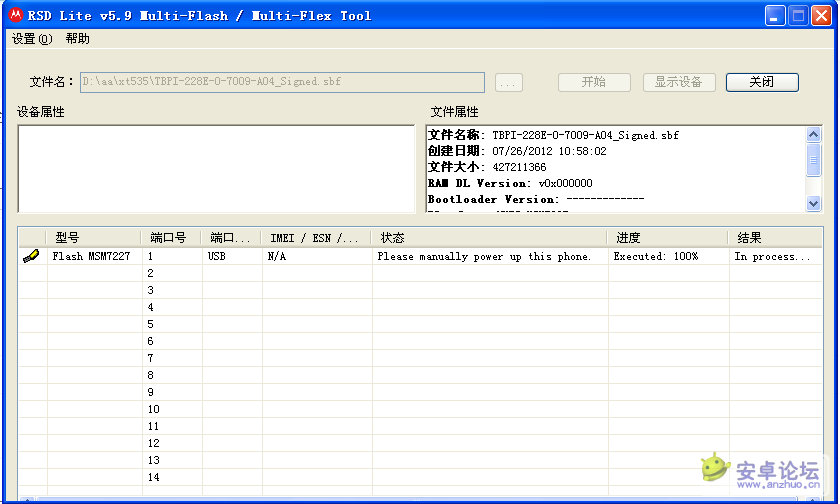The image size is (840, 504).
Task: Open the 设置(O) menu
Action: pyautogui.click(x=32, y=39)
